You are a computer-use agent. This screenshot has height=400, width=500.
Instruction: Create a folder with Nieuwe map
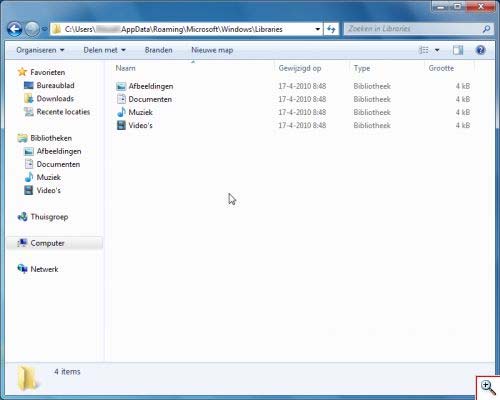click(x=212, y=50)
